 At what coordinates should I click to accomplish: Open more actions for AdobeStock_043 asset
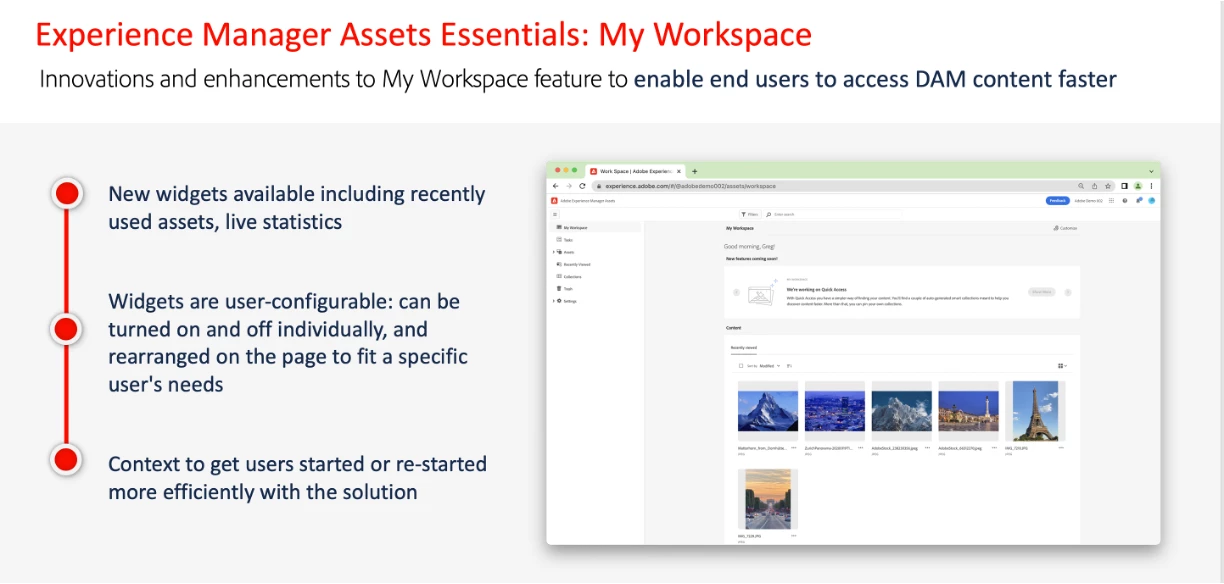tap(994, 448)
